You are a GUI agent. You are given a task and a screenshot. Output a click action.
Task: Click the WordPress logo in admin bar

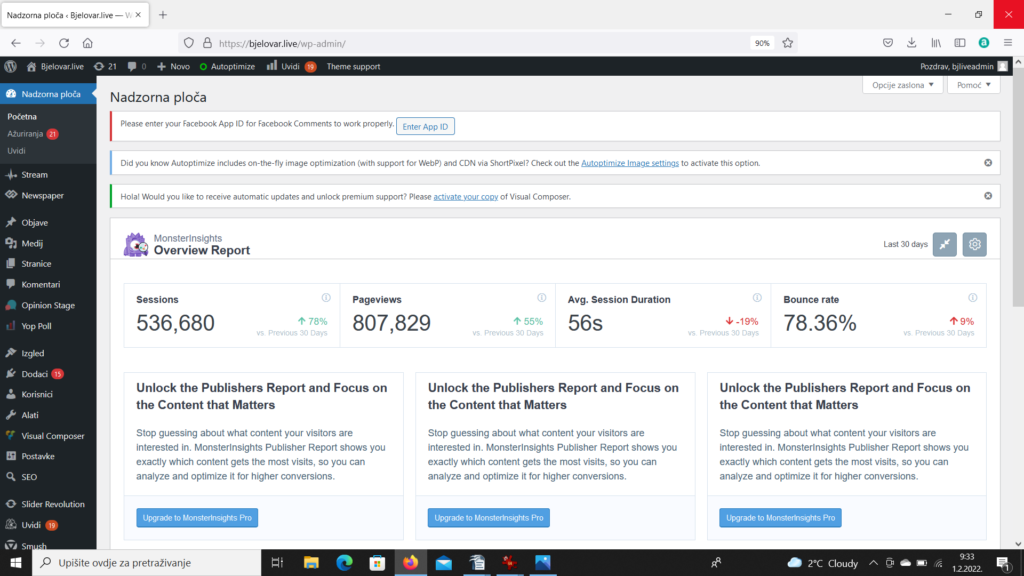coord(10,66)
